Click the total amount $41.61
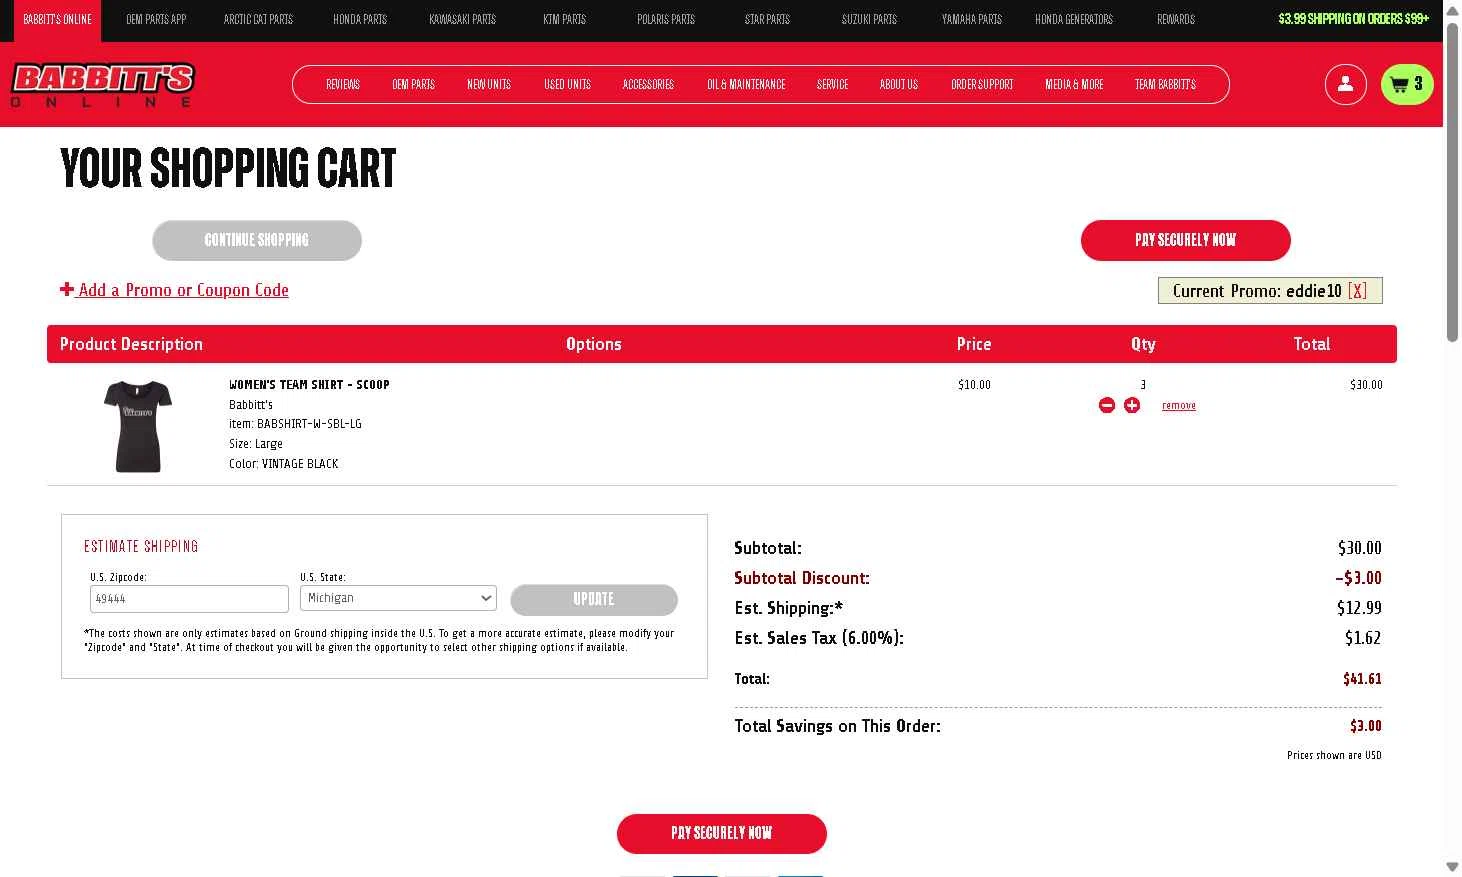Viewport: 1462px width, 877px height. coord(1362,679)
